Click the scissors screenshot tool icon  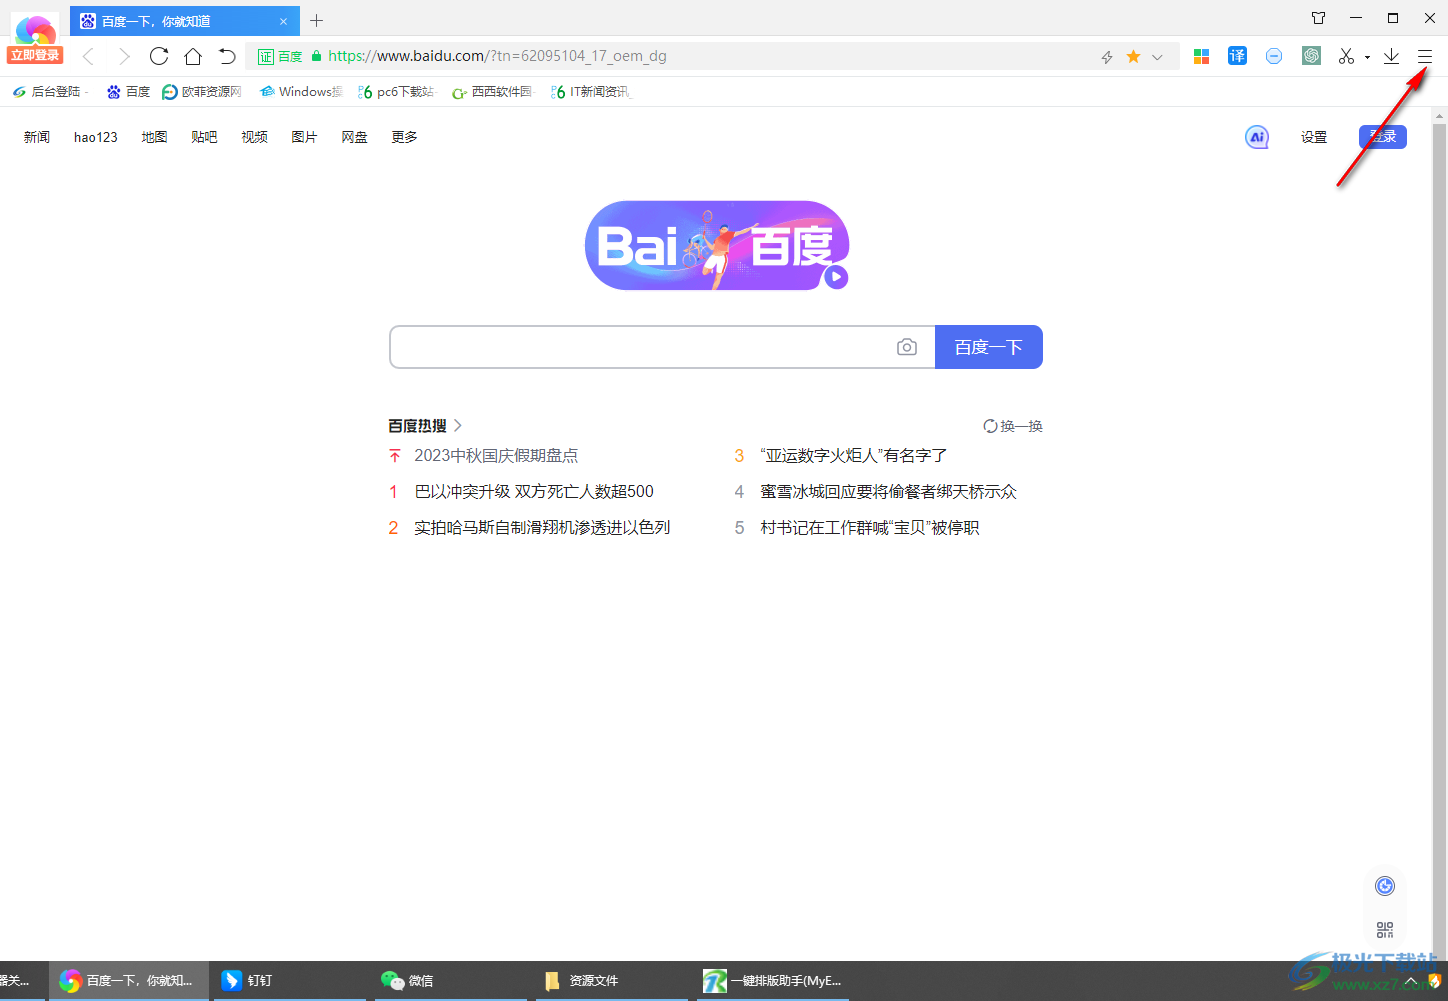coord(1347,57)
